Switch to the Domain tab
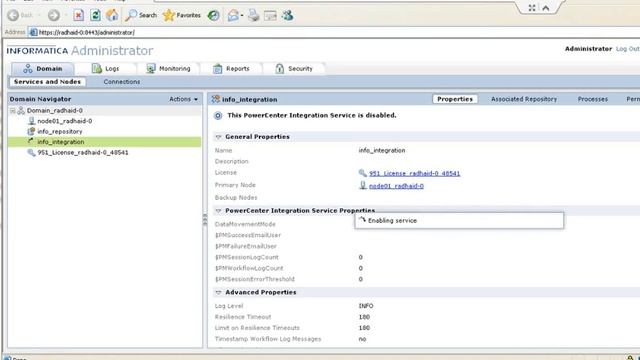This screenshot has width=640, height=360. pos(42,69)
